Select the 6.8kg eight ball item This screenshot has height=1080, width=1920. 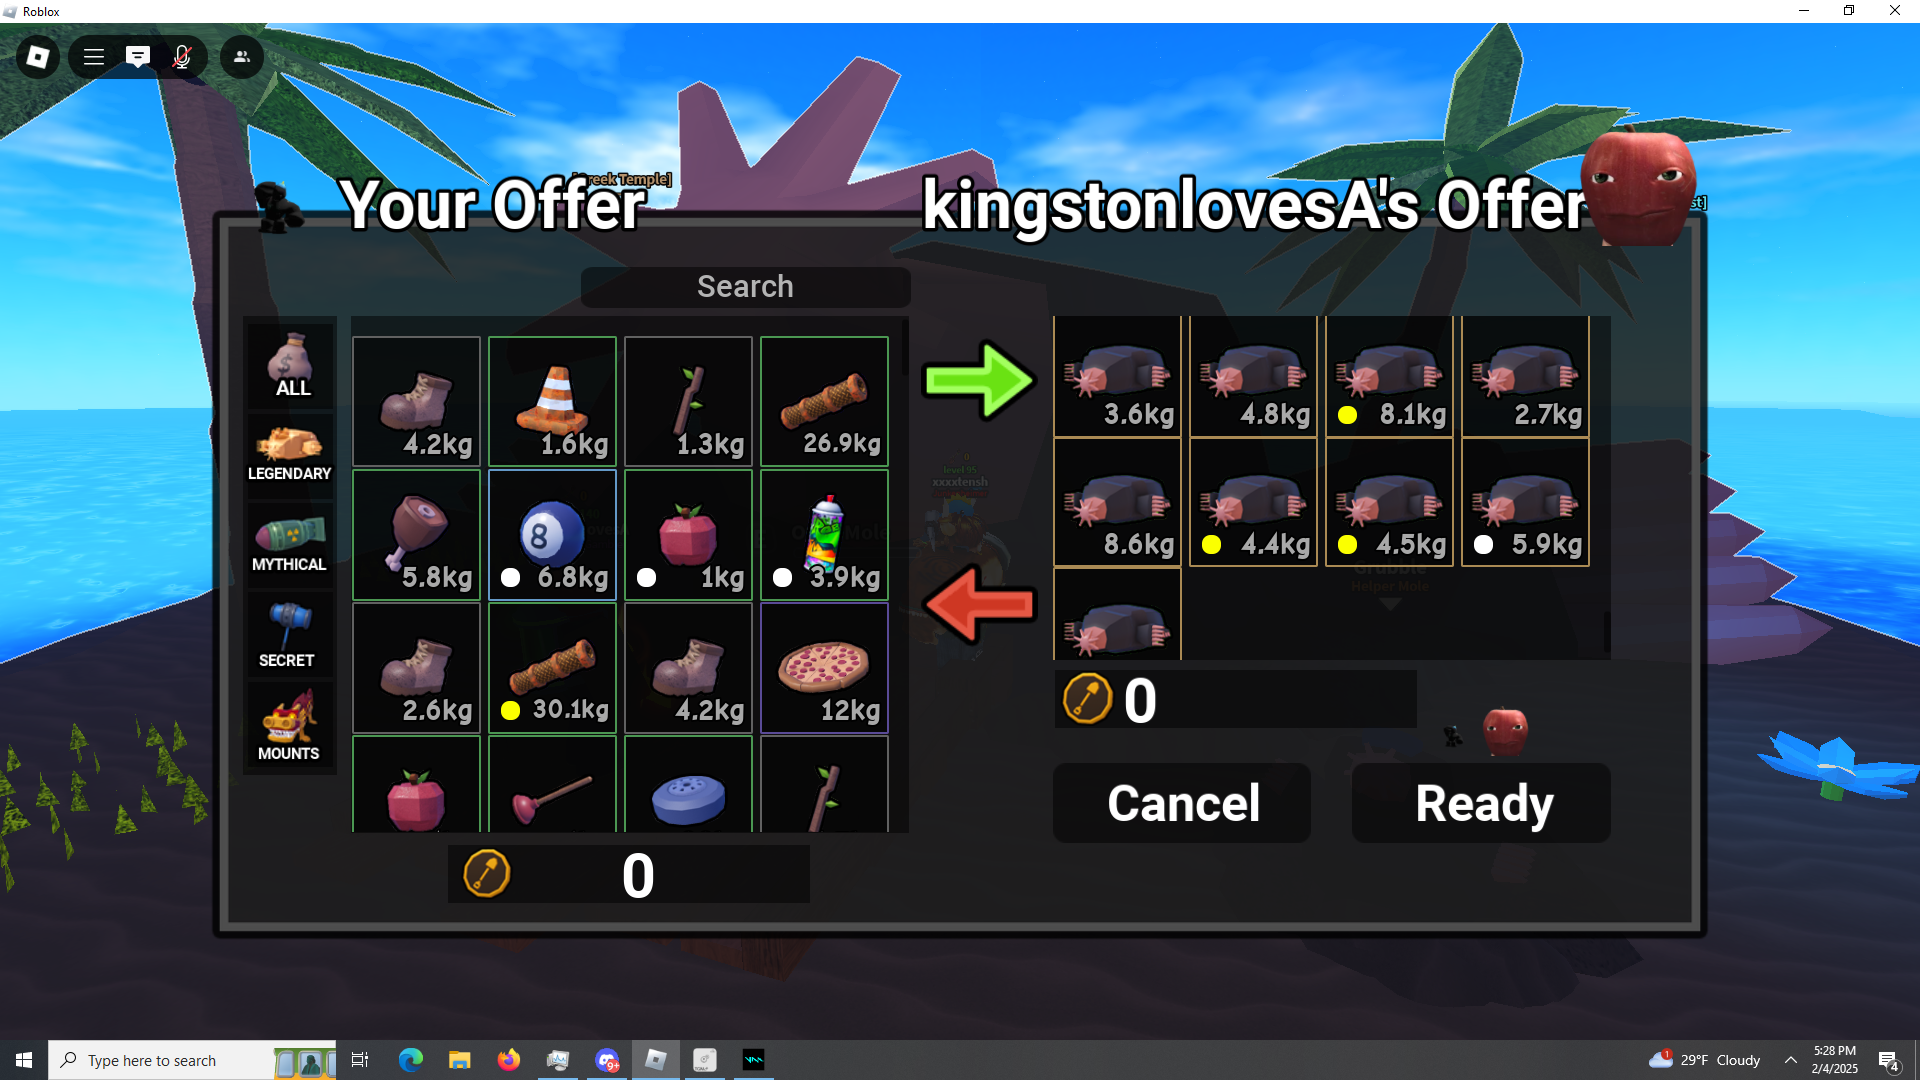[x=552, y=535]
